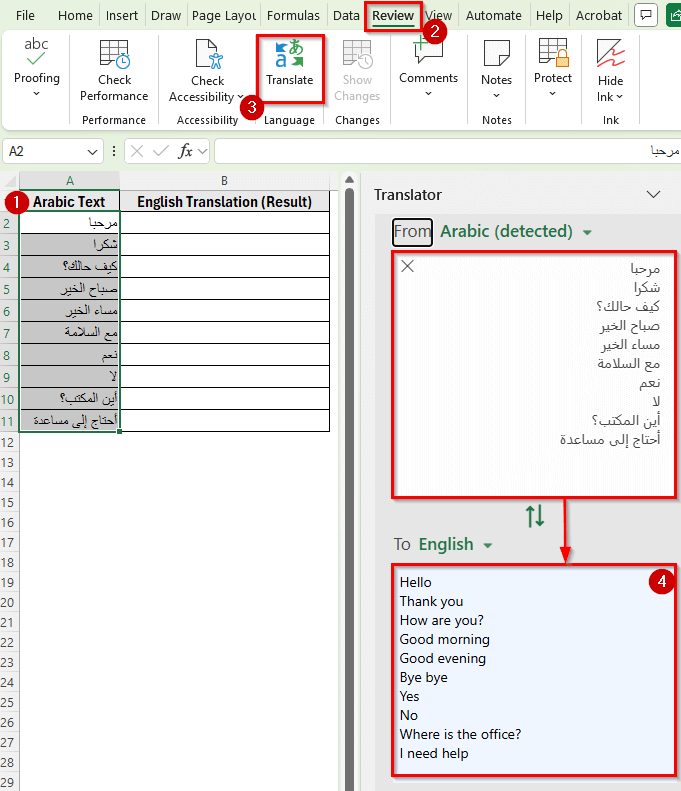Cancel formula entry with X icon
This screenshot has width=681, height=791.
click(137, 151)
